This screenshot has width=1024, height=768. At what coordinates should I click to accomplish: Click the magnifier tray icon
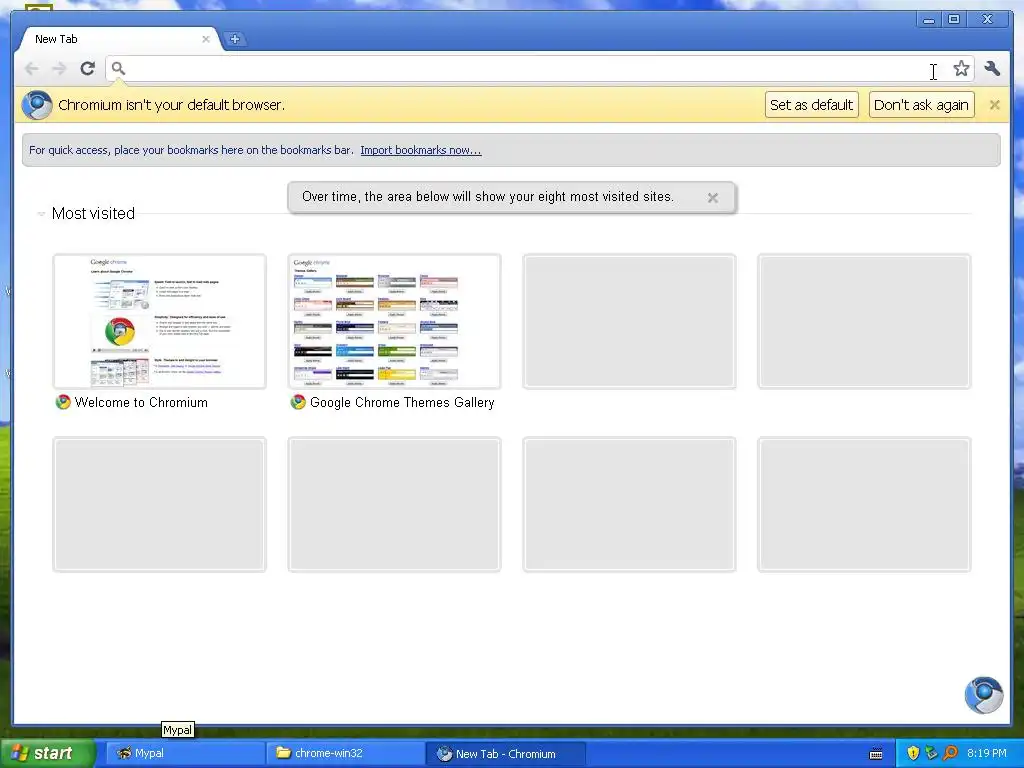950,753
